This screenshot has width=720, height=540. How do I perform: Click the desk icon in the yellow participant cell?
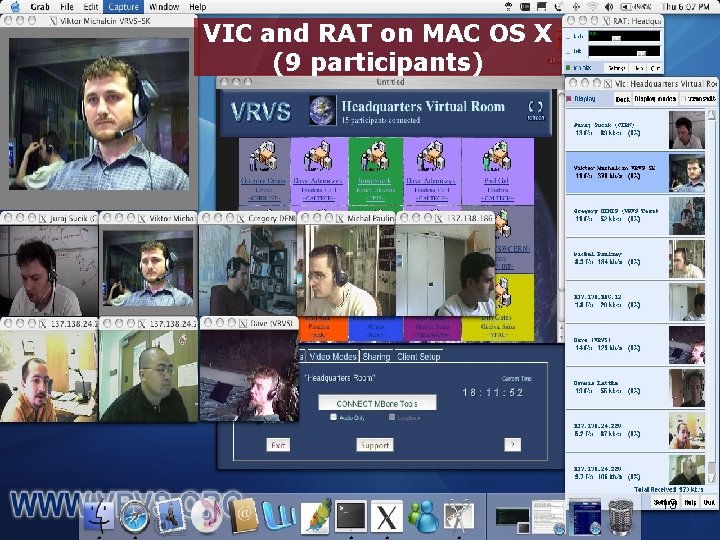tap(503, 293)
